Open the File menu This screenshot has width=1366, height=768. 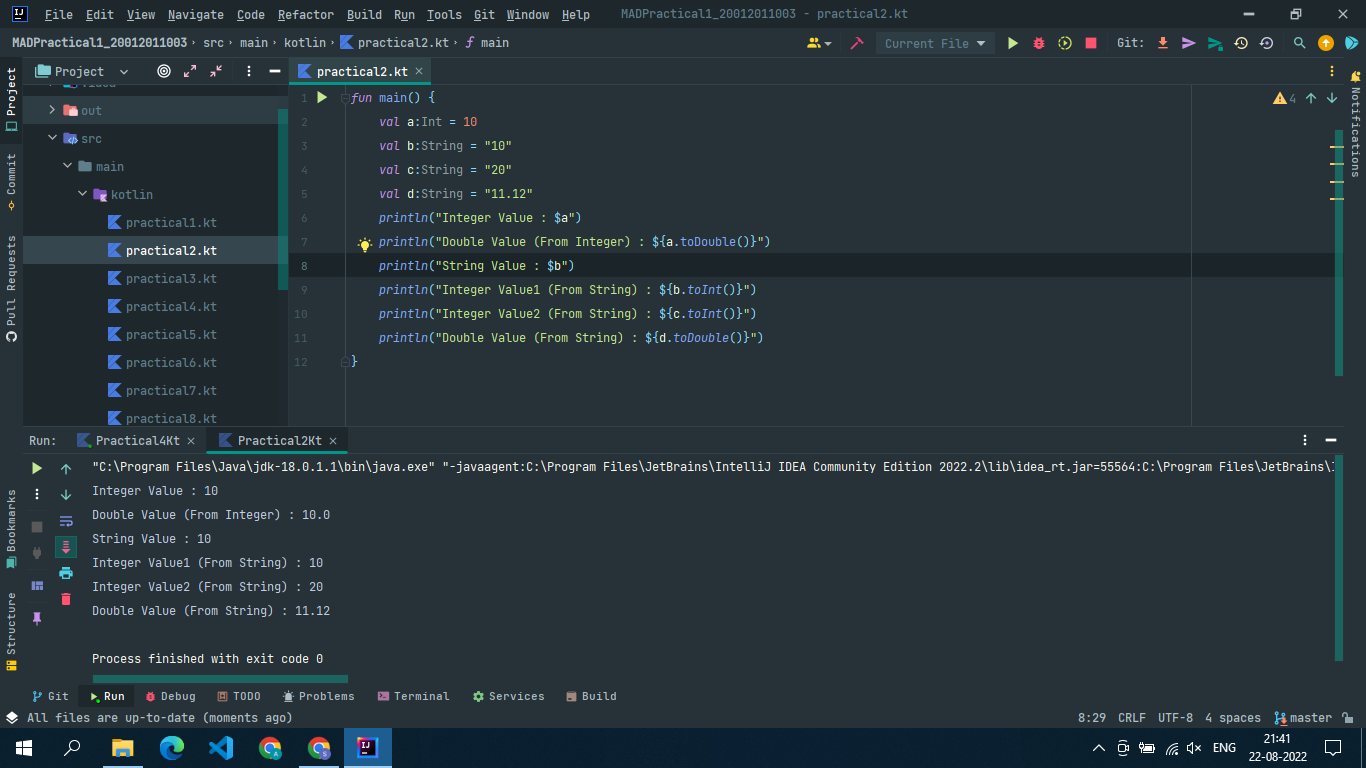click(59, 15)
